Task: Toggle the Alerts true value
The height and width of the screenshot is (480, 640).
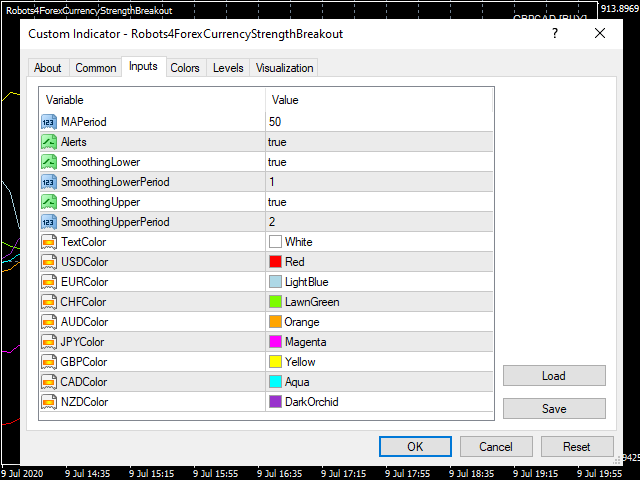Action: [x=277, y=142]
